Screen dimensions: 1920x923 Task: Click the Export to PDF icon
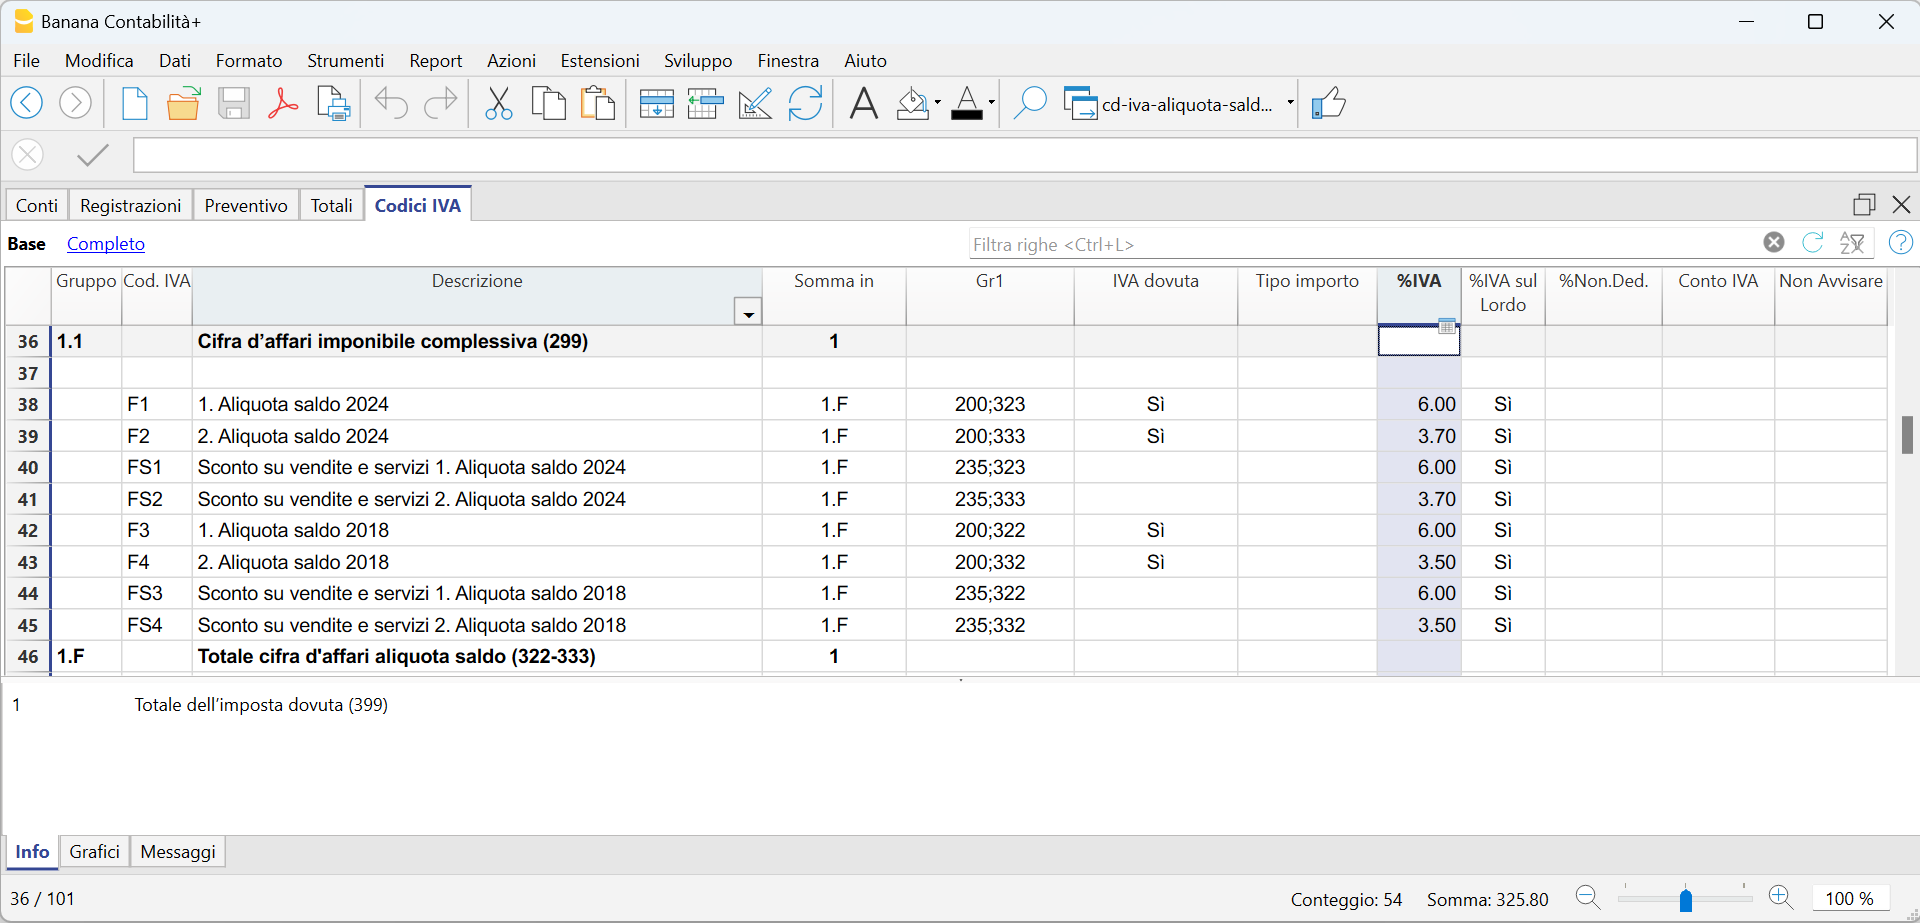283,104
